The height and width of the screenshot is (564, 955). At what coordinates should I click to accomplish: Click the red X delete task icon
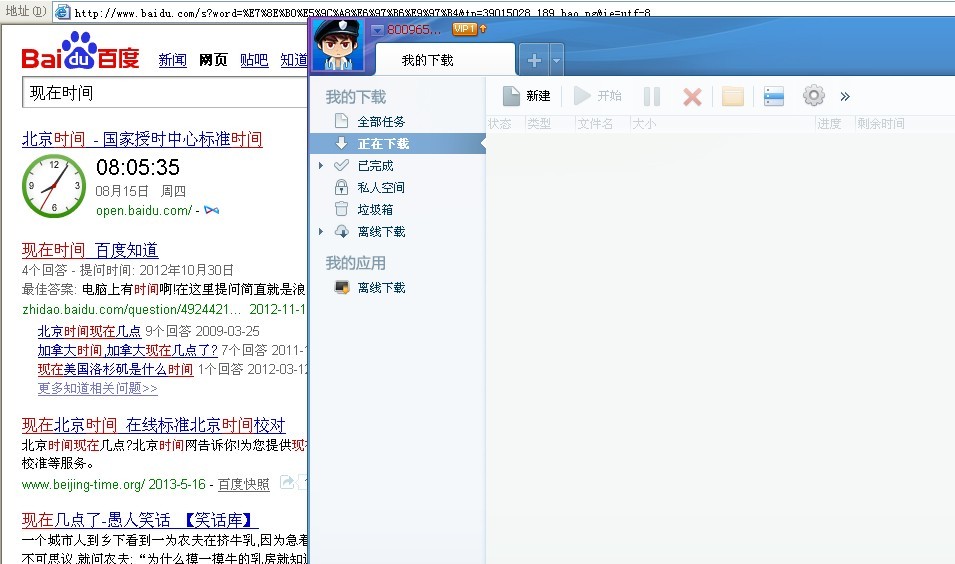(x=692, y=96)
